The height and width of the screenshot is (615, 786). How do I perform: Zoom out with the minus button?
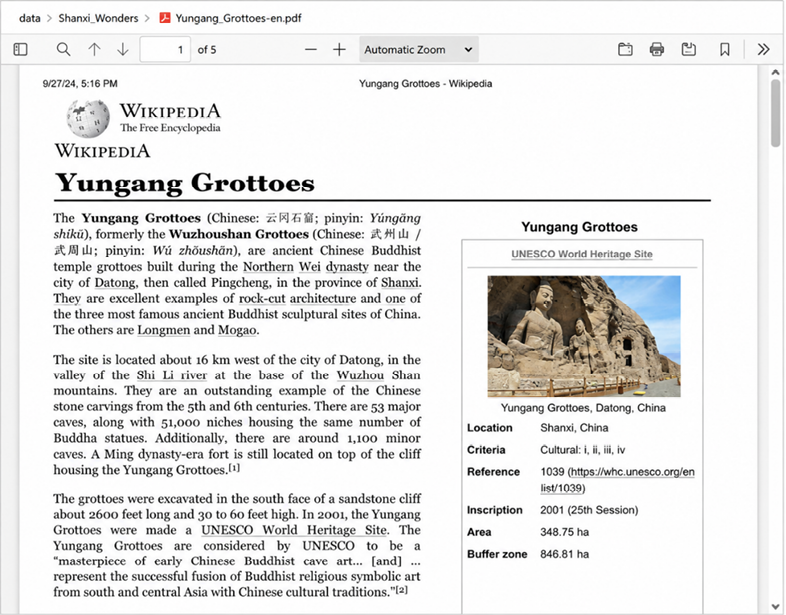click(x=311, y=50)
